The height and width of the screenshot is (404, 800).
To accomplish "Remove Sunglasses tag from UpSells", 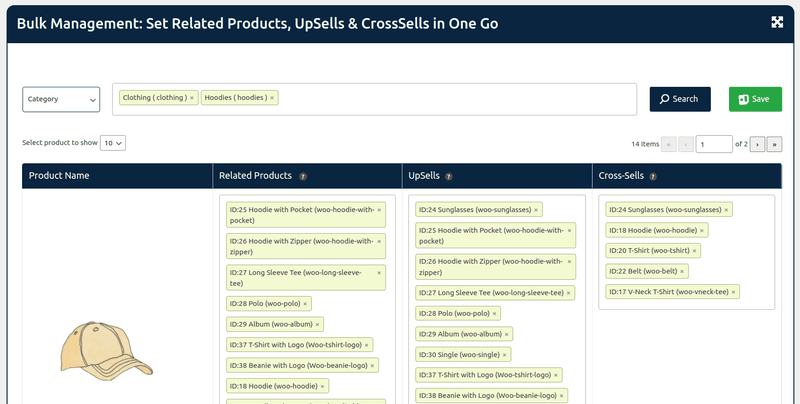I will pos(536,210).
